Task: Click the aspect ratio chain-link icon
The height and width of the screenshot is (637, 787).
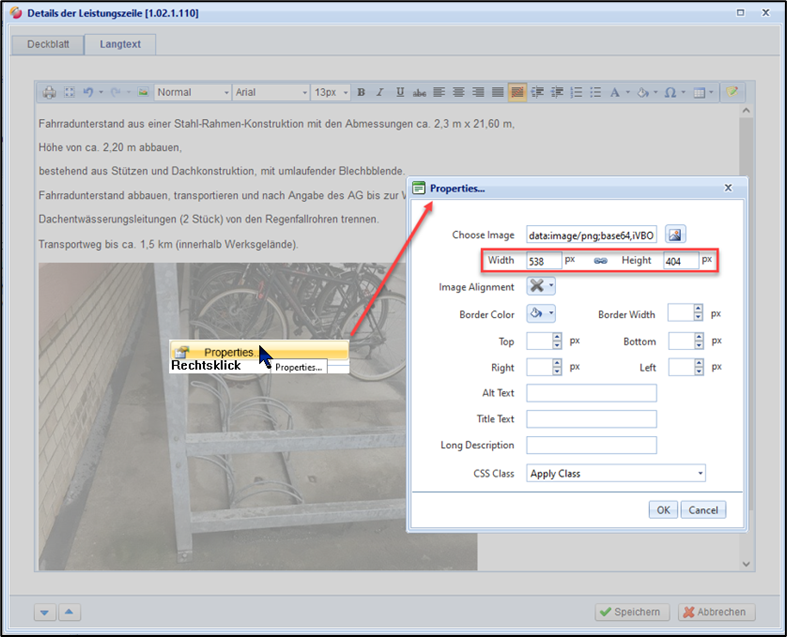Action: tap(601, 260)
